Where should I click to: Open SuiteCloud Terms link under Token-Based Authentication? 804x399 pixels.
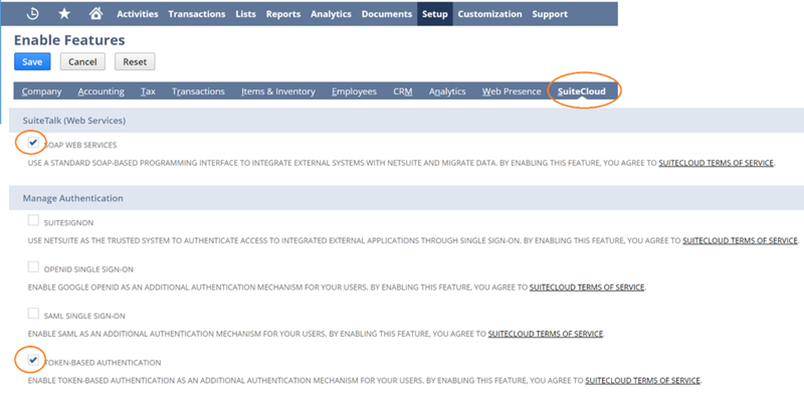(x=642, y=381)
